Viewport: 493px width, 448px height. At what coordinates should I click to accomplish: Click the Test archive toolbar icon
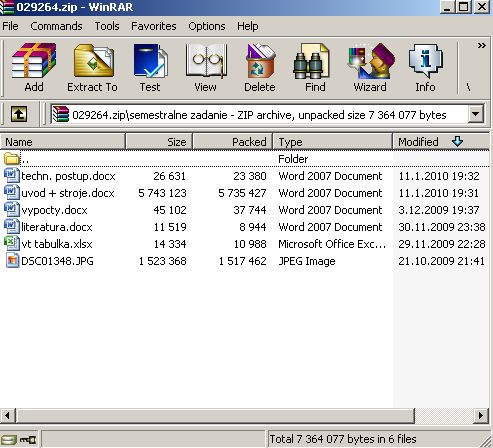coord(150,61)
